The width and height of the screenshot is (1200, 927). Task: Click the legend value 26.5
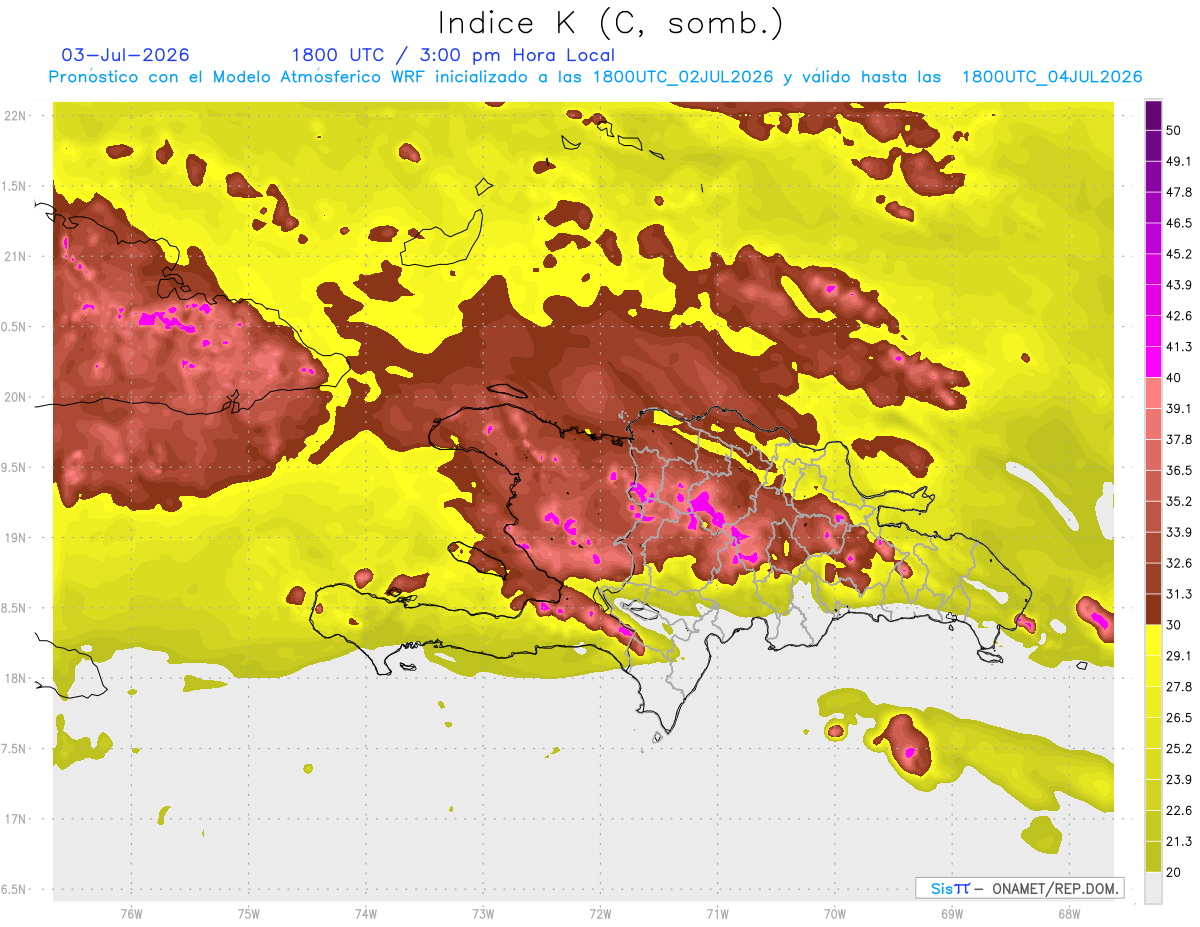(x=1179, y=718)
